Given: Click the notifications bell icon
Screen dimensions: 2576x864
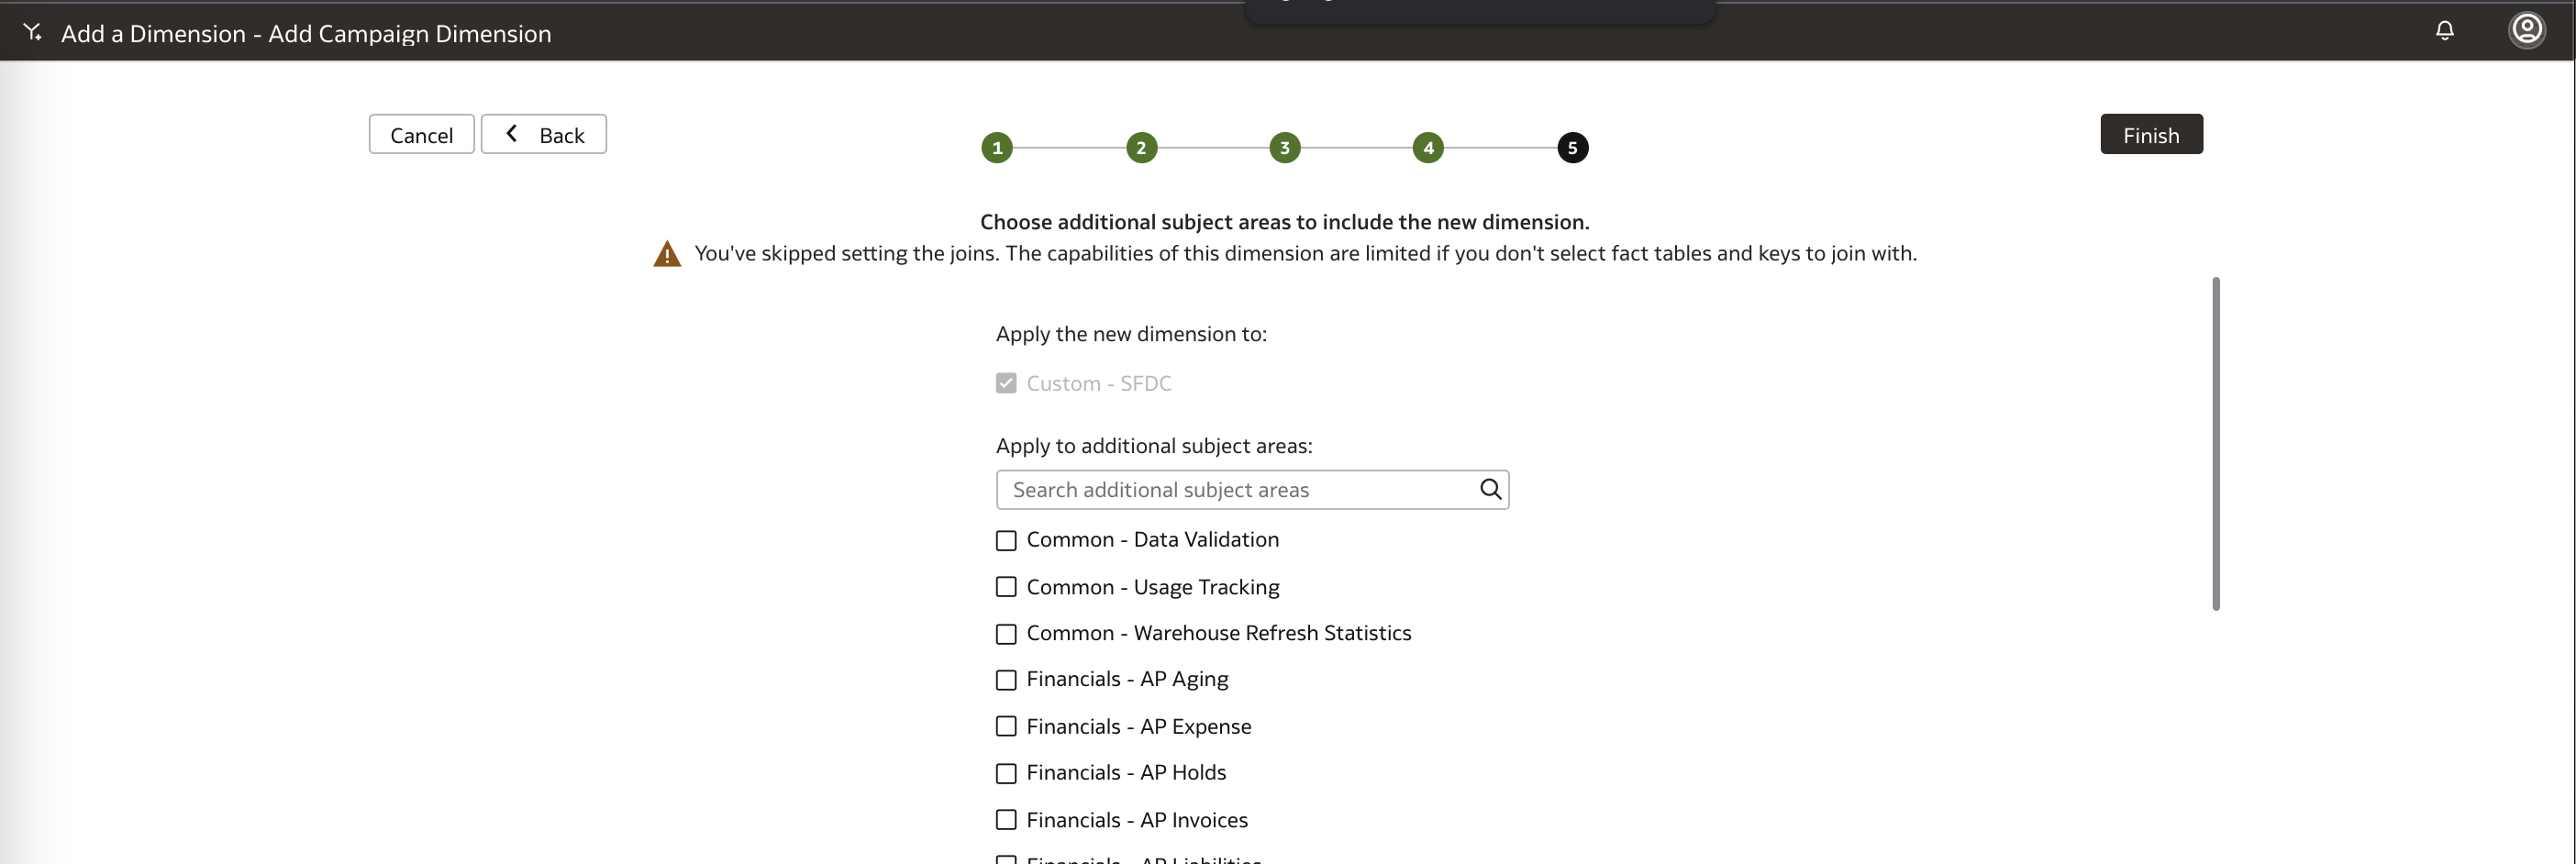Looking at the screenshot, I should (x=2444, y=31).
